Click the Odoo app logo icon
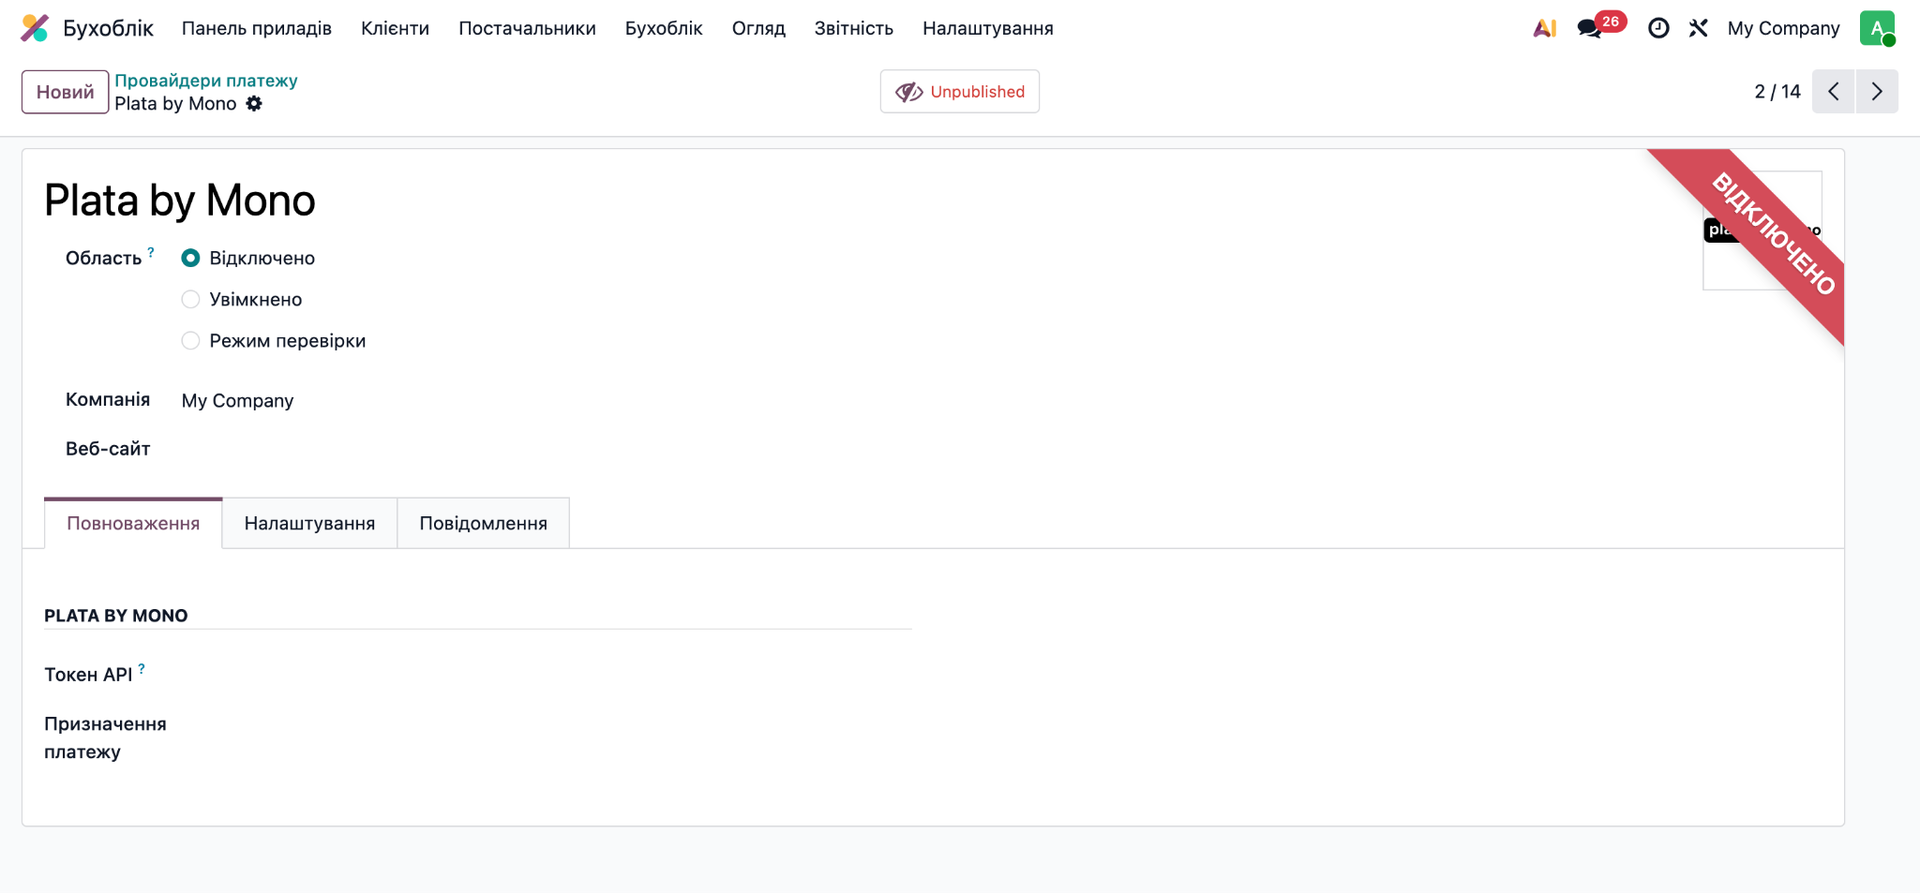 pos(35,28)
